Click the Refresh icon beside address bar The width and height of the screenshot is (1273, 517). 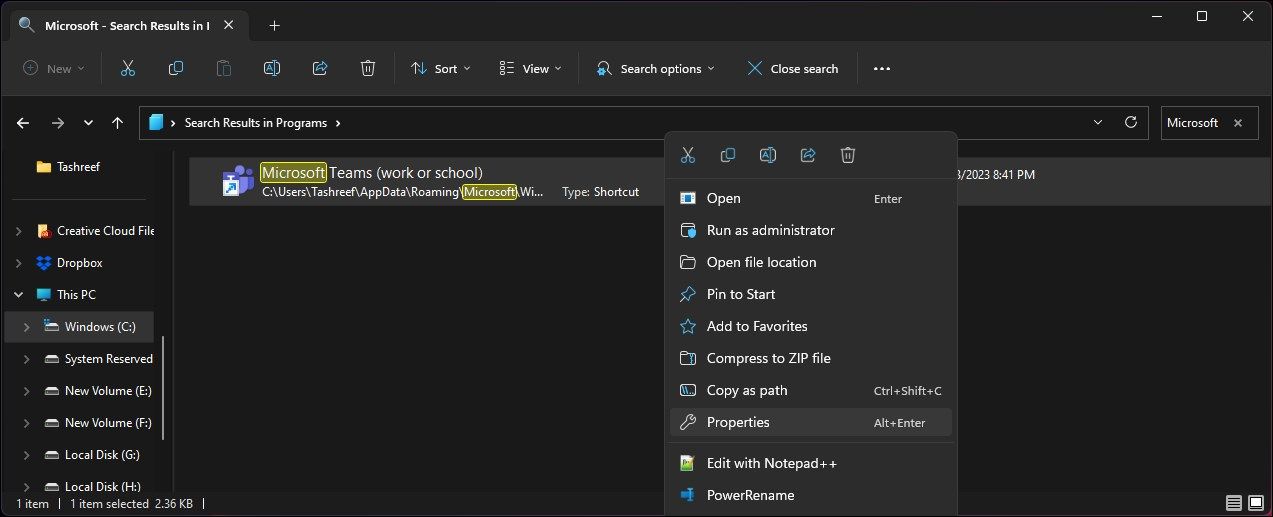(x=1131, y=123)
